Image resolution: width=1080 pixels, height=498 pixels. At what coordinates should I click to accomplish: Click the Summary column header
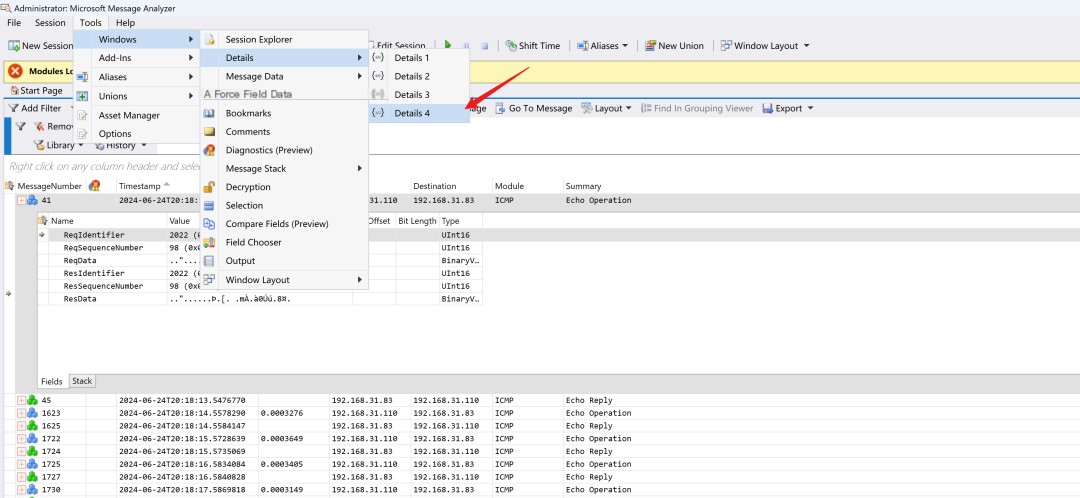(x=583, y=186)
